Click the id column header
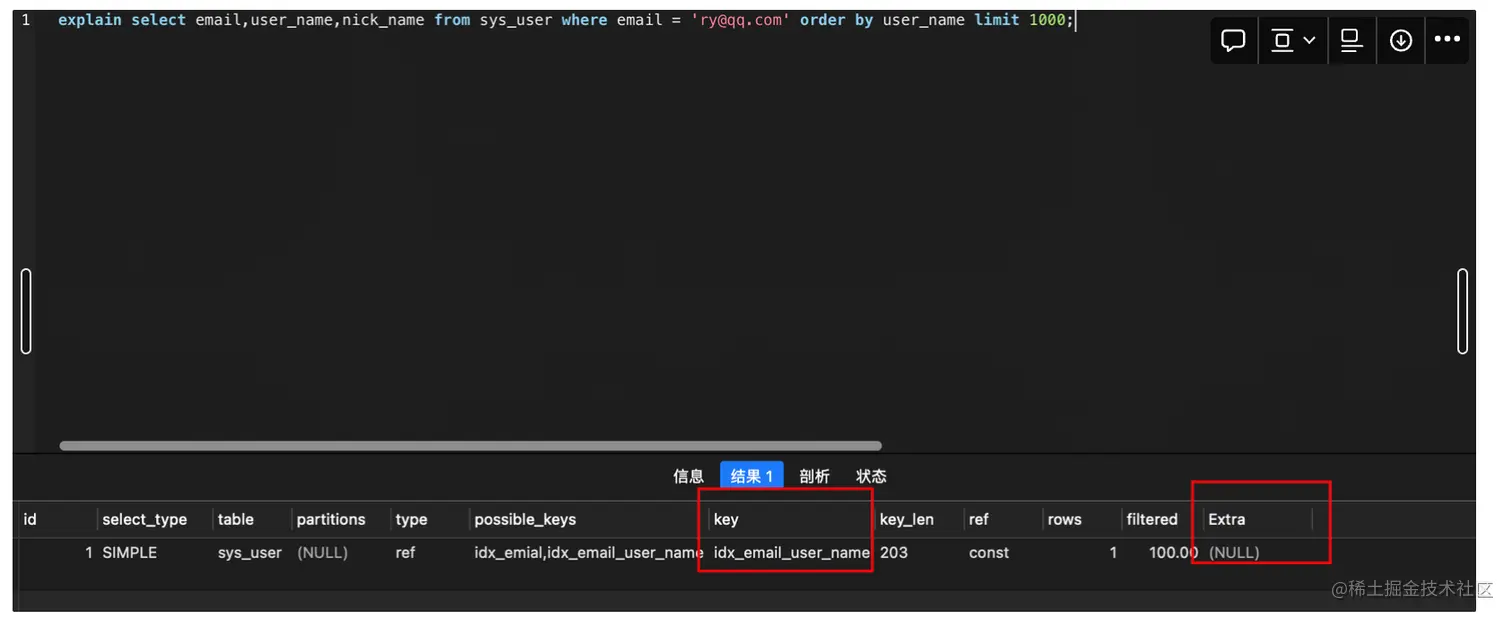The height and width of the screenshot is (619, 1512). click(x=30, y=519)
